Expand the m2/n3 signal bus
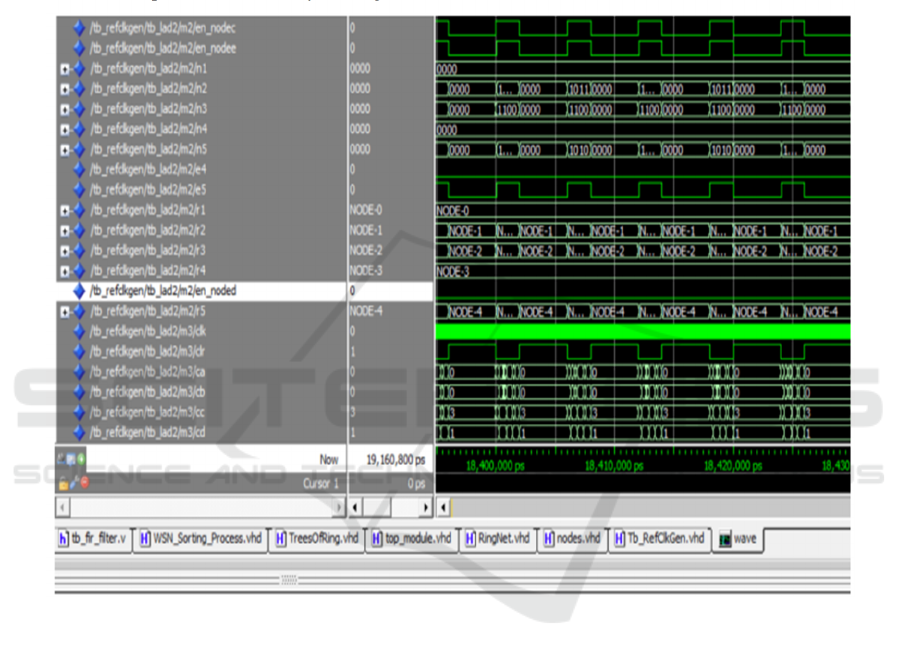 pos(64,109)
